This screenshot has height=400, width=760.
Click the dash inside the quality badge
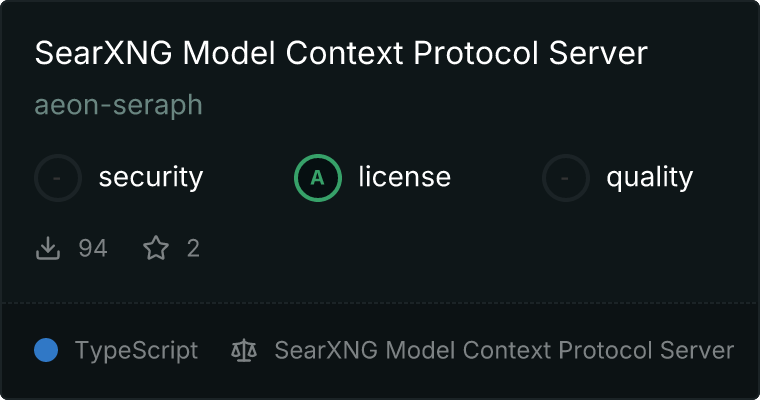click(566, 178)
